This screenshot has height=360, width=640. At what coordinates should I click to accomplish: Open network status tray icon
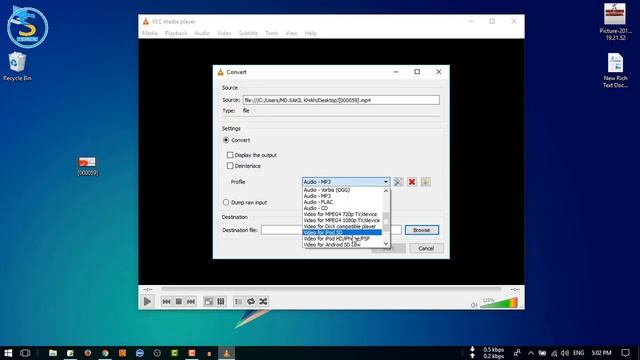[x=554, y=353]
